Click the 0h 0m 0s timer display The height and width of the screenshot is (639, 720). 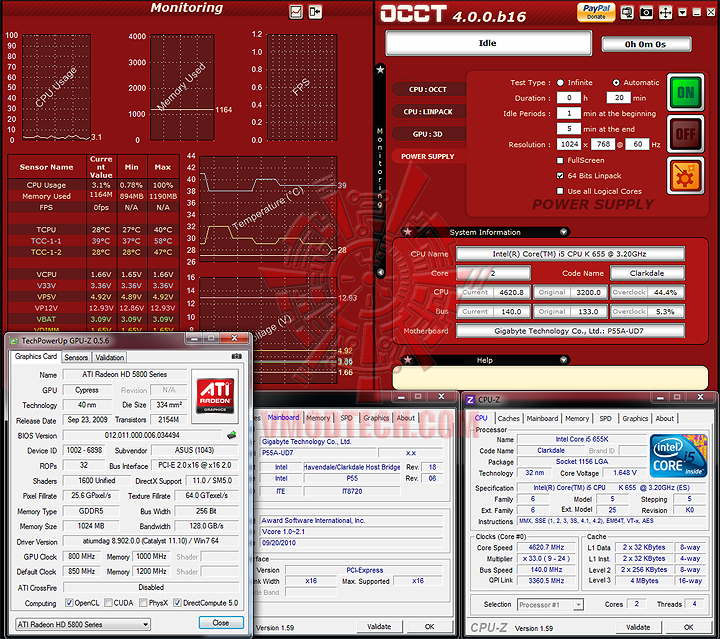646,44
